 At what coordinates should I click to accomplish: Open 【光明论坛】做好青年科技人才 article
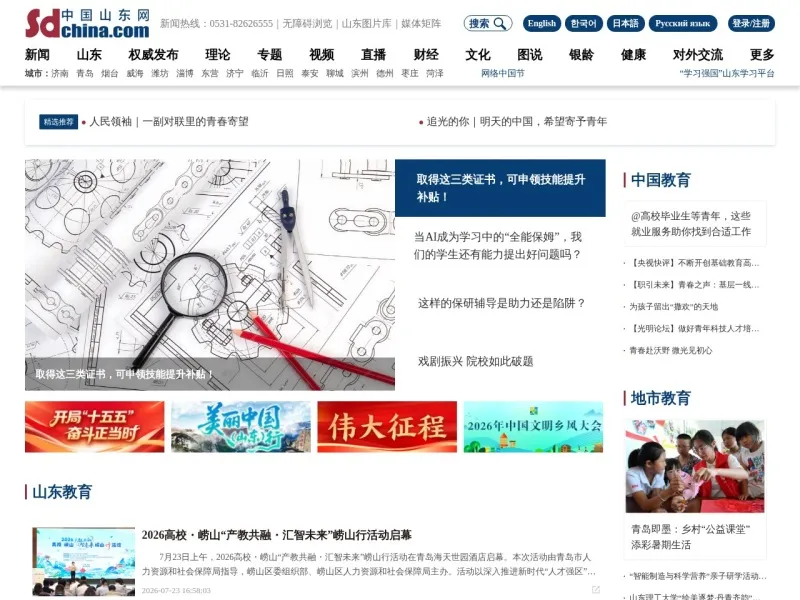(x=694, y=329)
